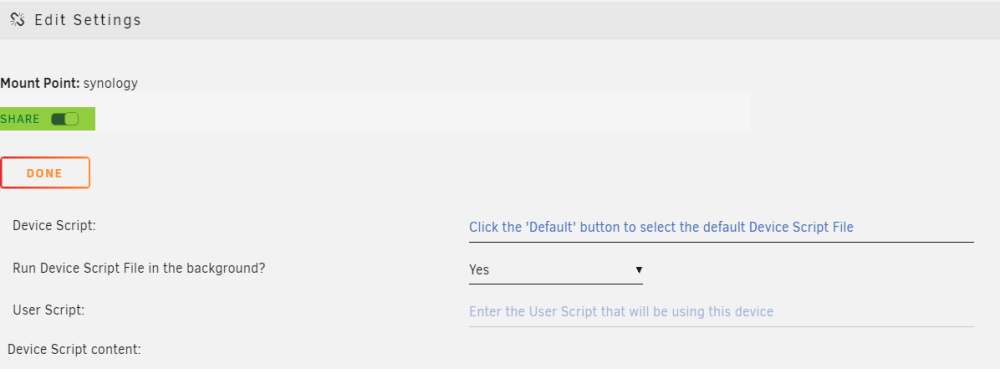Focus the Device Script input field
Screen dimensions: 1000x369
(721, 228)
